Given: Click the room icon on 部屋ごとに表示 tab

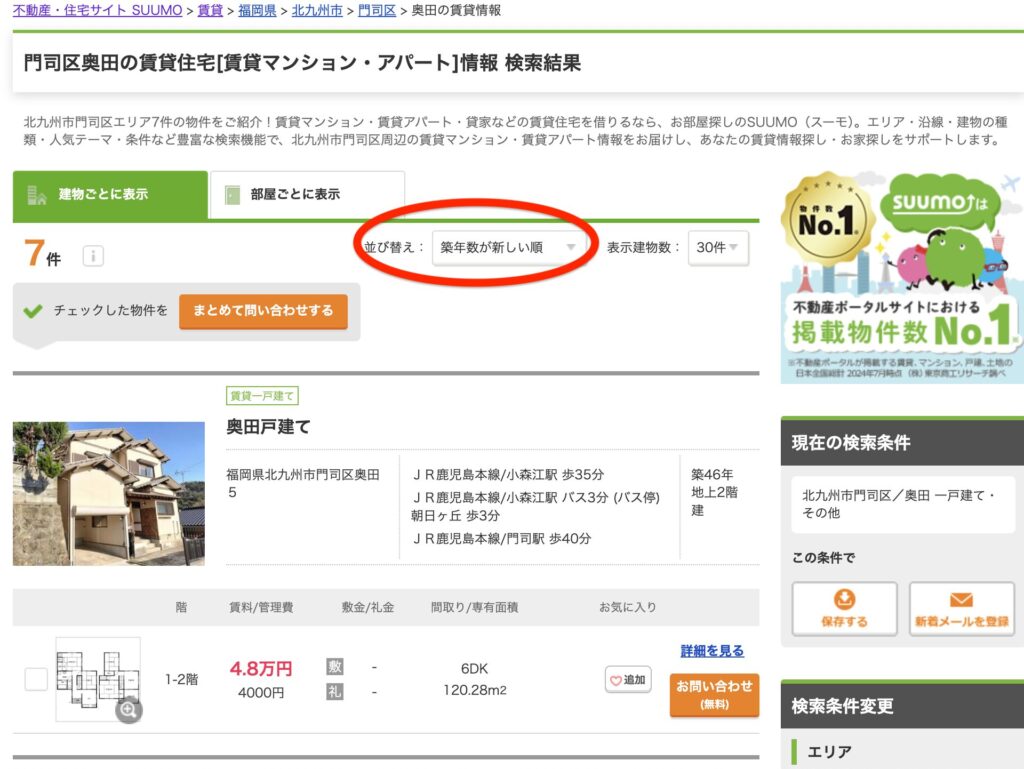Looking at the screenshot, I should [232, 192].
